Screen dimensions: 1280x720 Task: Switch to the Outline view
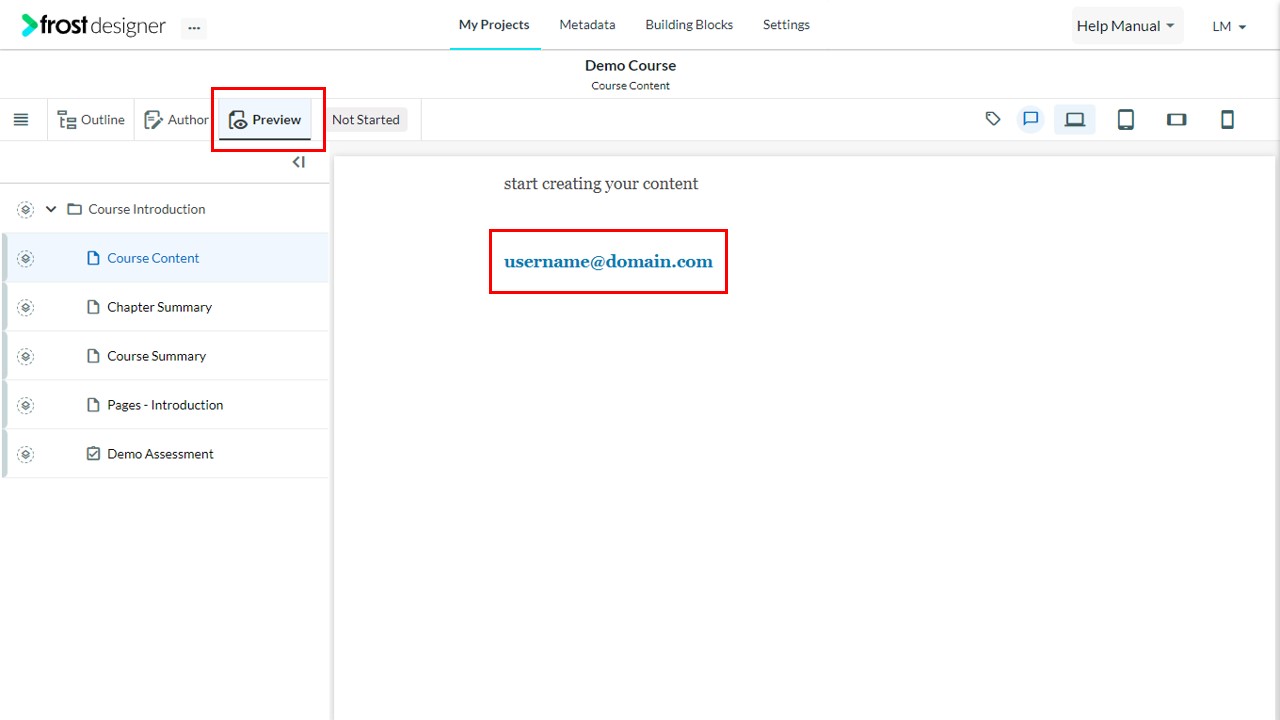[x=91, y=120]
